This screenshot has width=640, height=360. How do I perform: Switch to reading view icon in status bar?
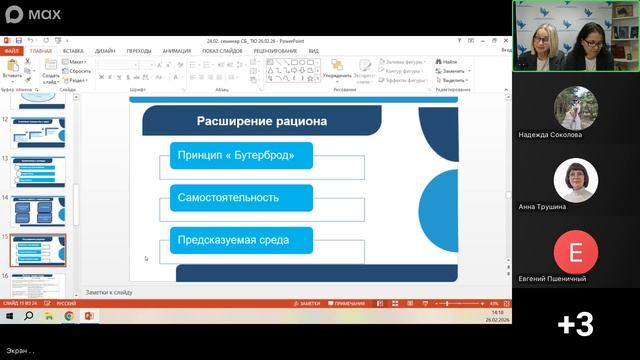point(410,304)
